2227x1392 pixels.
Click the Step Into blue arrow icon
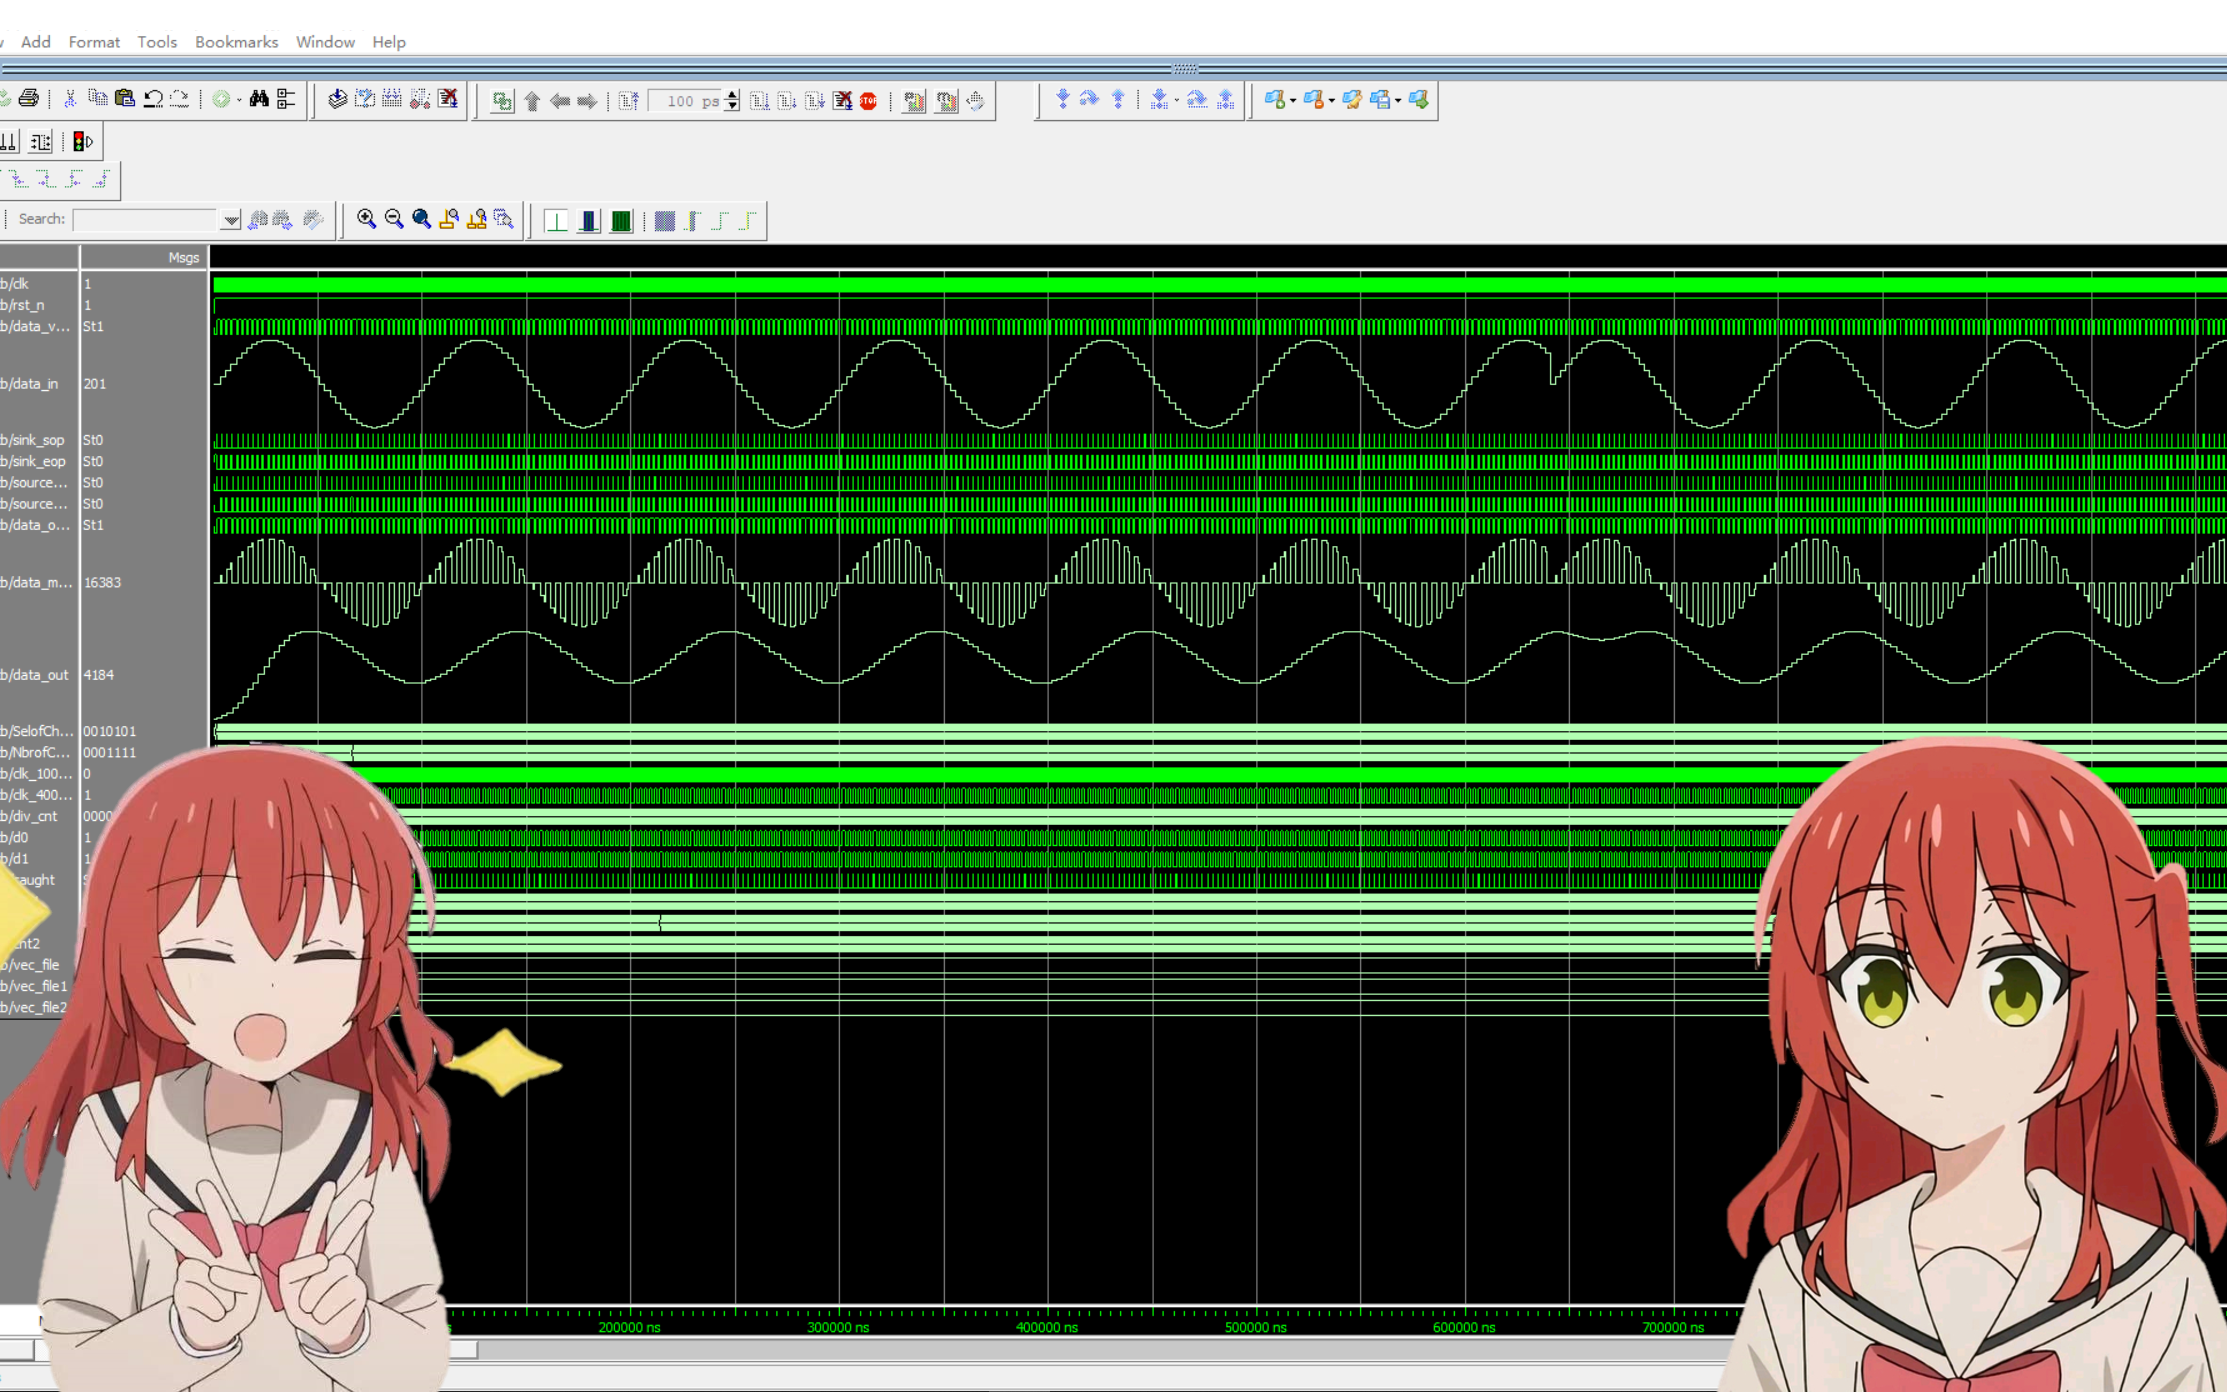[1063, 99]
